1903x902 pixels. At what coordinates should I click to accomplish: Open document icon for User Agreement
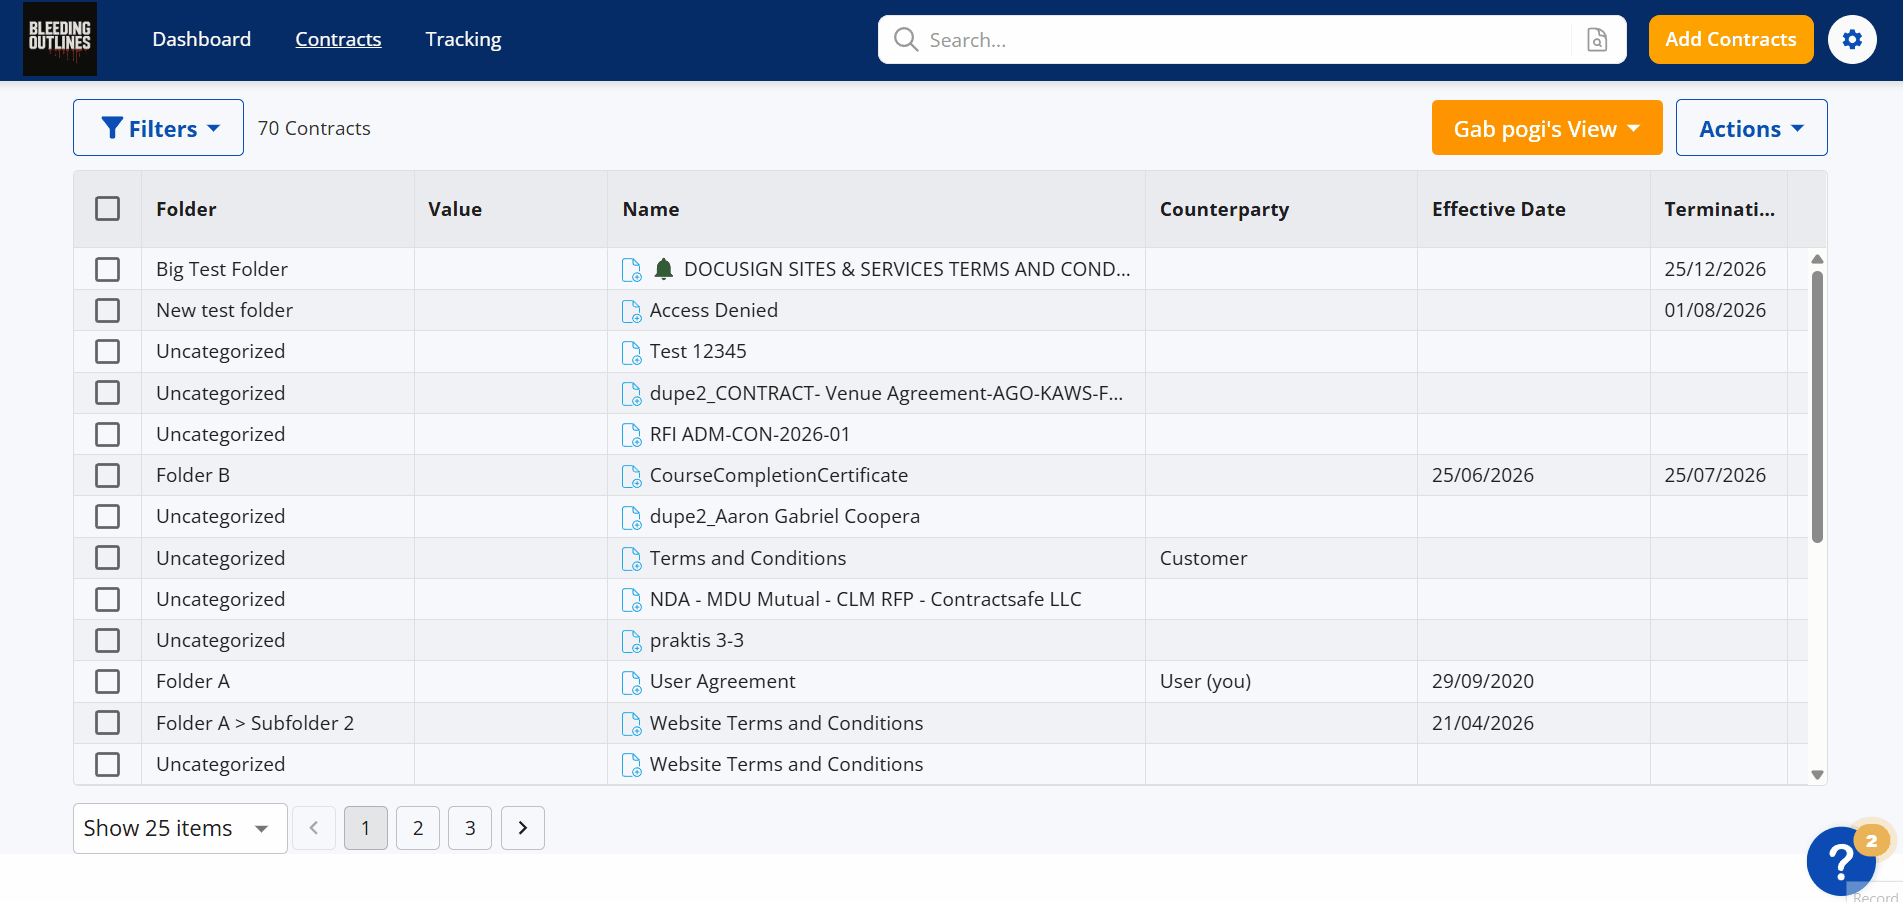coord(631,682)
